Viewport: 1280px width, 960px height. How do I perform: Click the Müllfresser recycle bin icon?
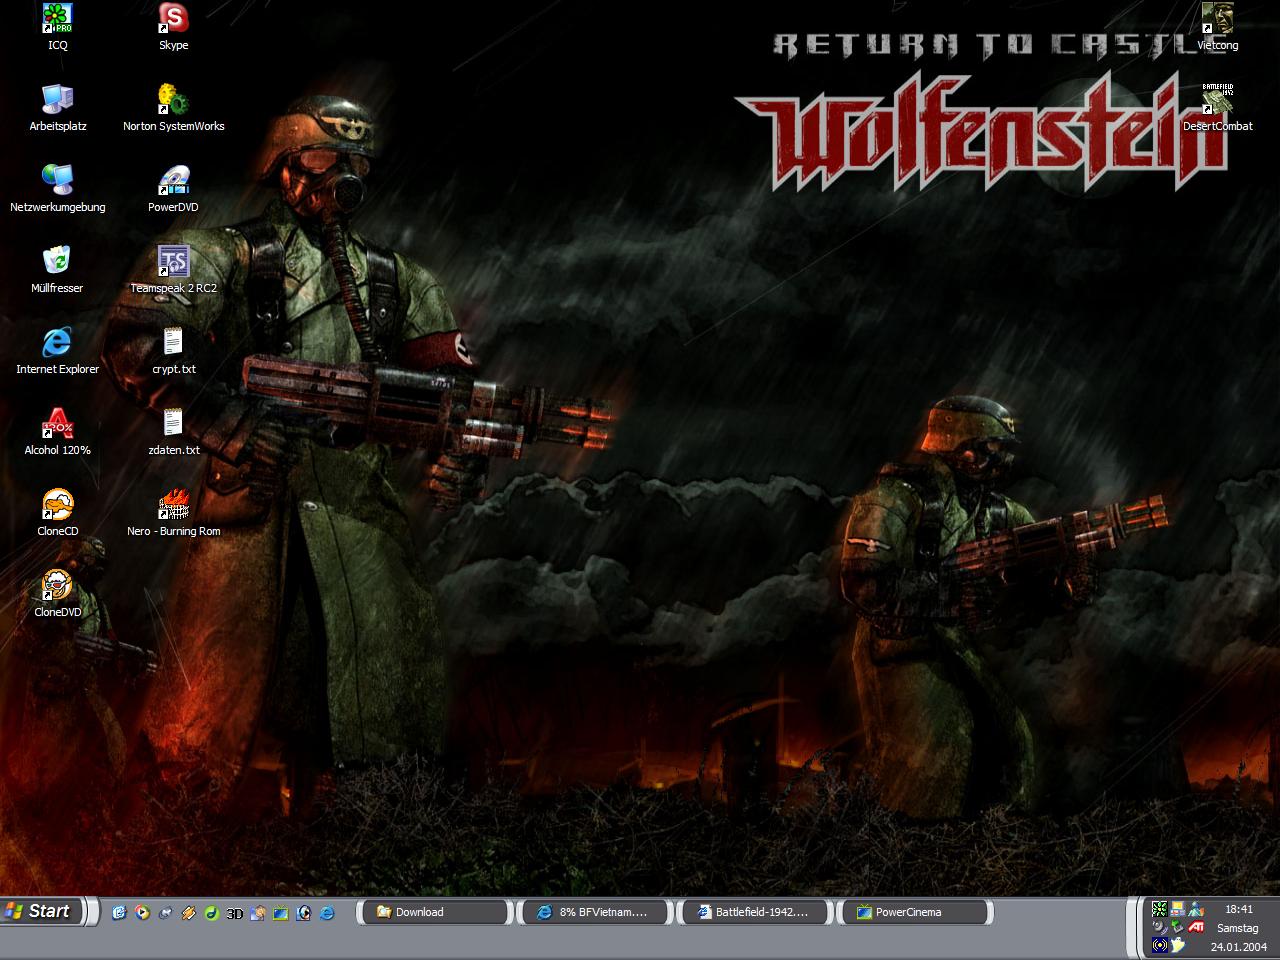tap(58, 262)
